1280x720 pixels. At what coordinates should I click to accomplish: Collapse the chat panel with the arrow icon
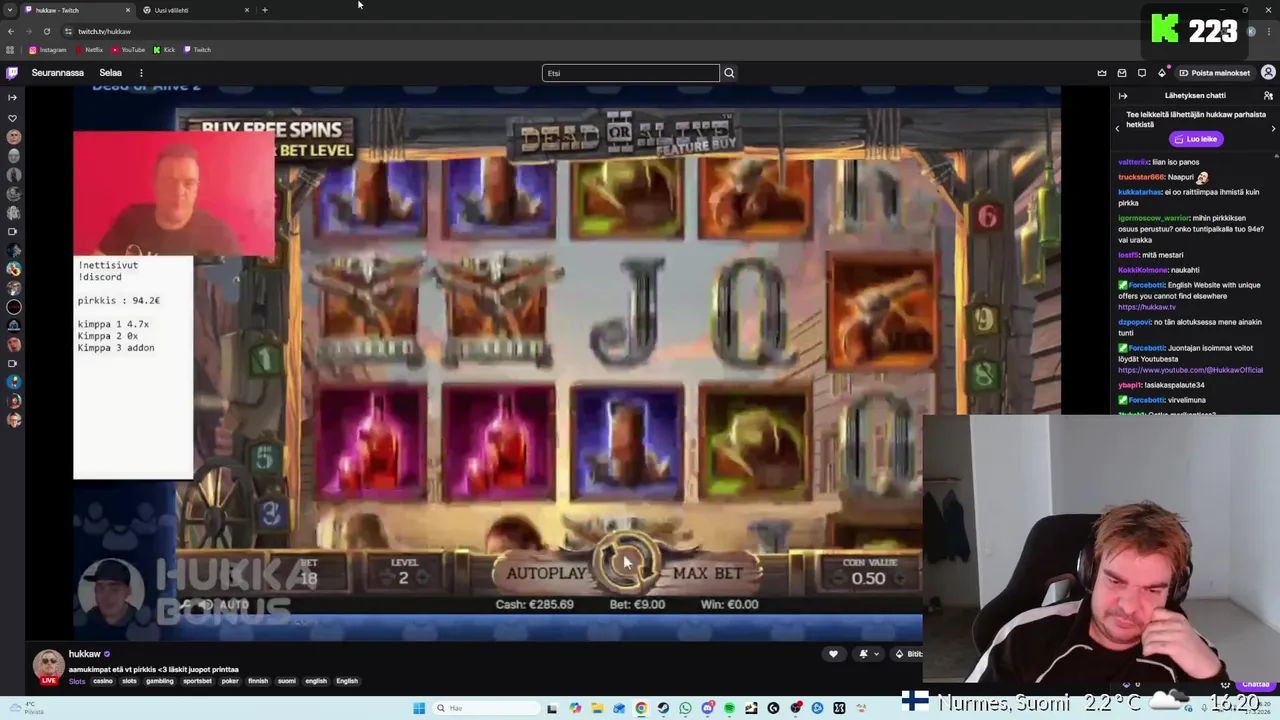tap(1122, 96)
